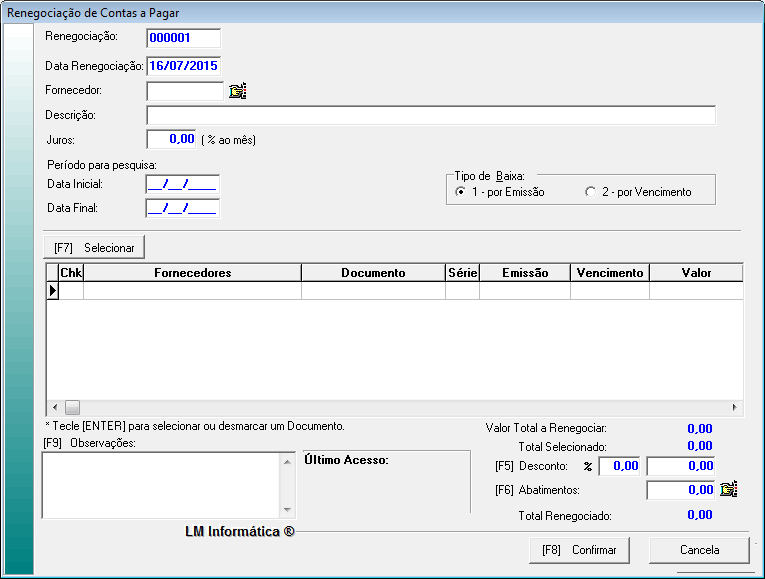Select the '1 - por Emissão' radio option

[460, 192]
